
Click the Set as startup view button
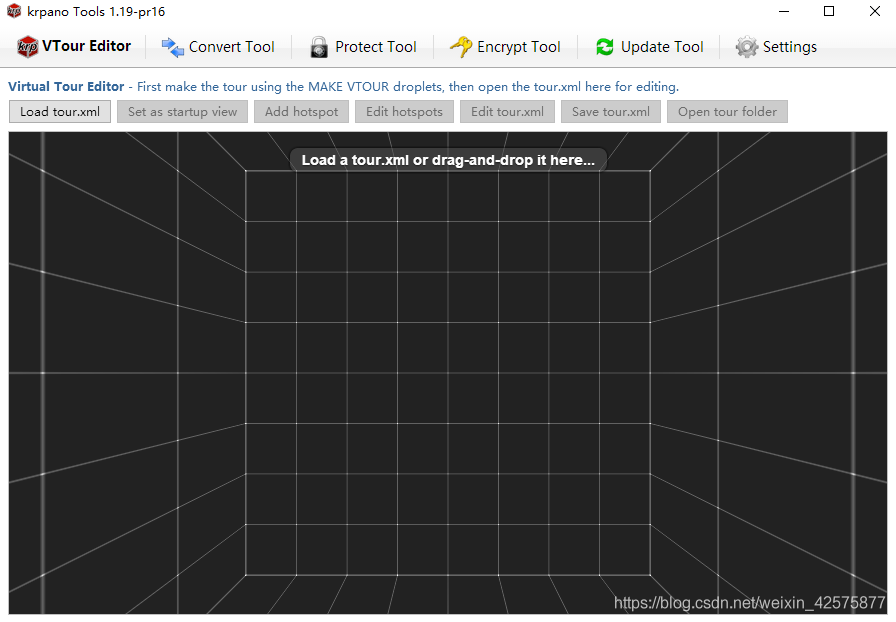tap(182, 111)
